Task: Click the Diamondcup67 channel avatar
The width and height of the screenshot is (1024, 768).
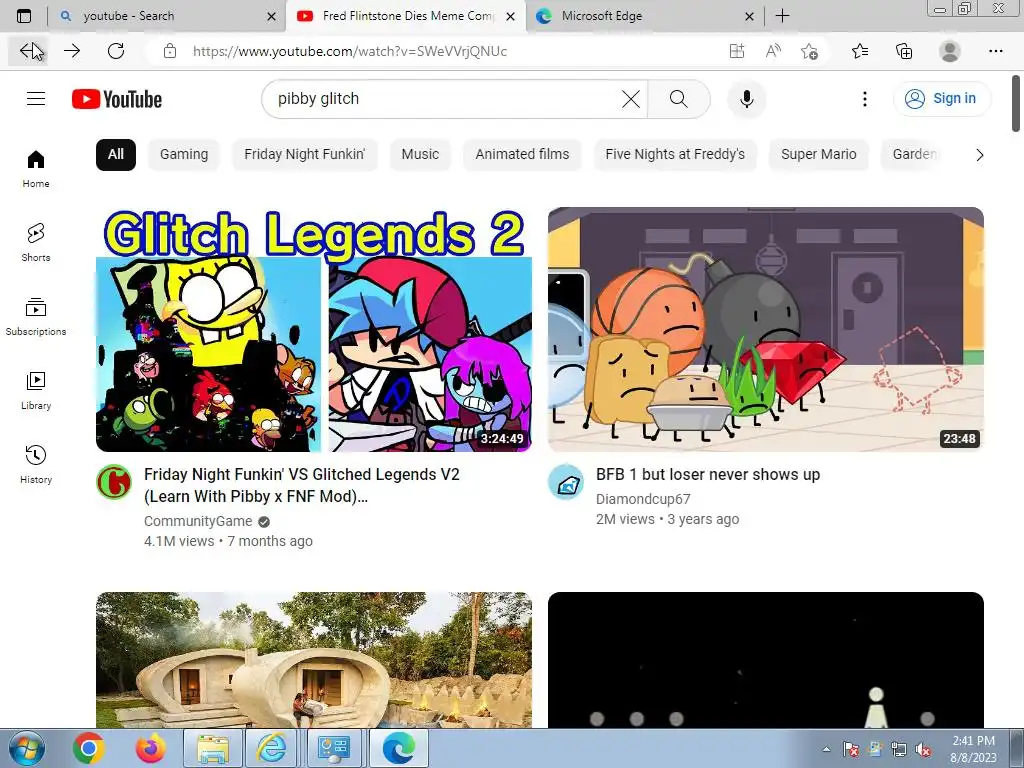Action: [566, 482]
